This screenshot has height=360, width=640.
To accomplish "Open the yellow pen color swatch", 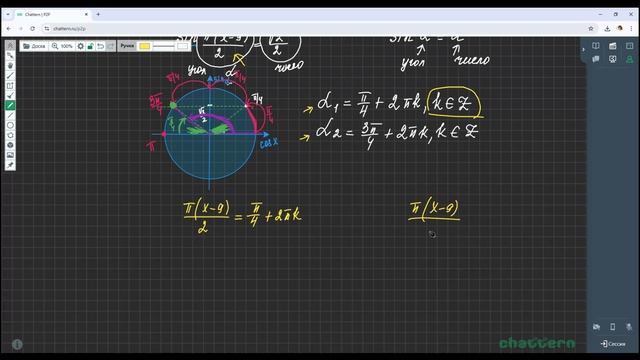I will 144,46.
